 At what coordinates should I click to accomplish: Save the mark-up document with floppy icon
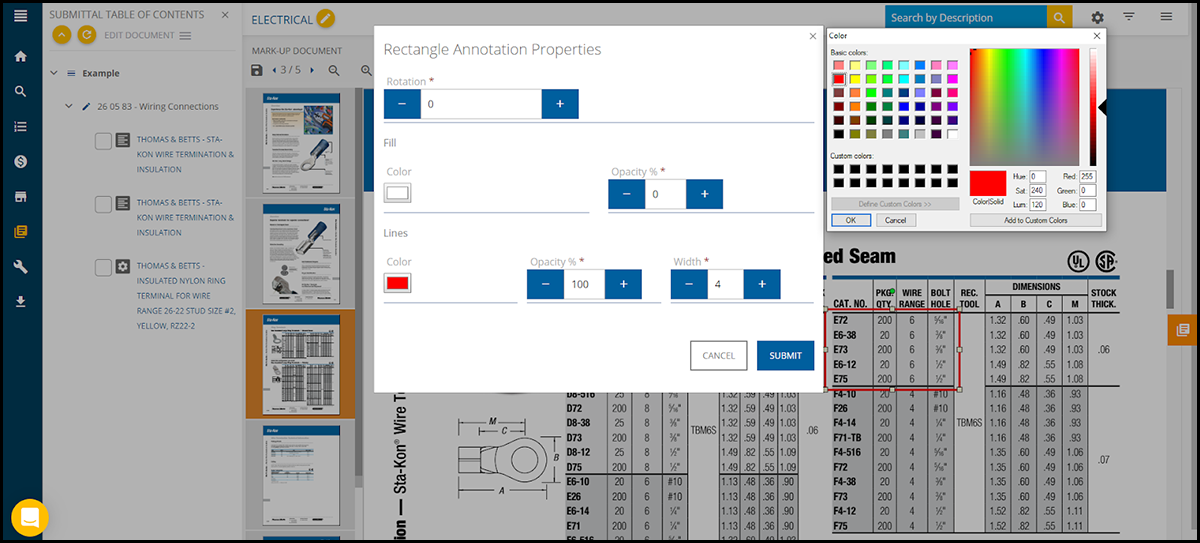pos(257,70)
